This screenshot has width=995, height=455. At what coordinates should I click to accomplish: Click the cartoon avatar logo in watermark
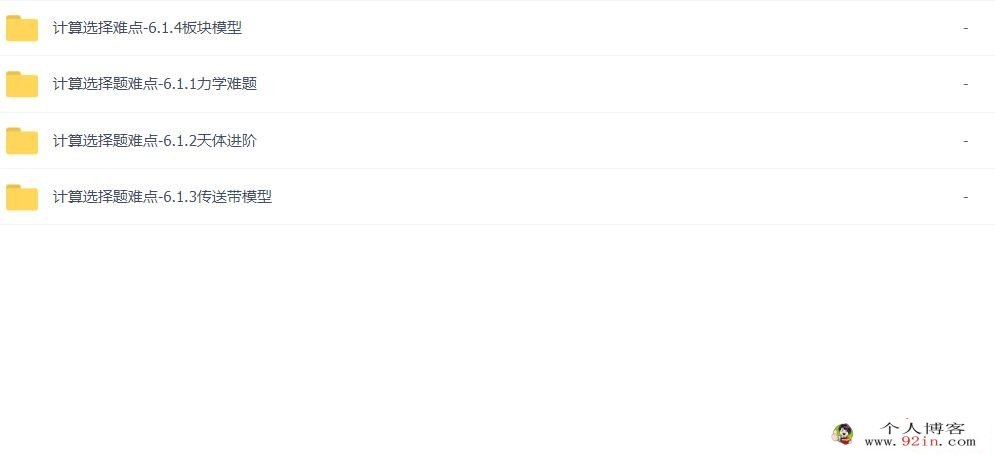843,434
